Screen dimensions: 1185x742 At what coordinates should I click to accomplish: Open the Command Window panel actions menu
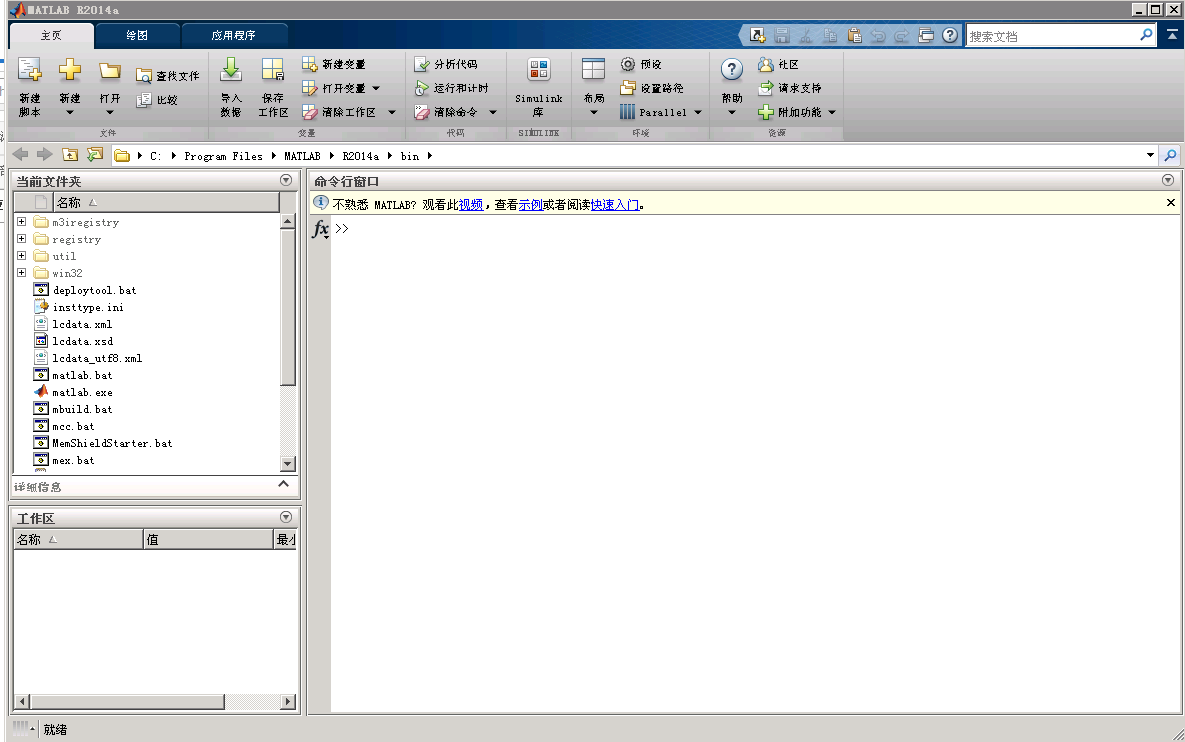(1168, 180)
